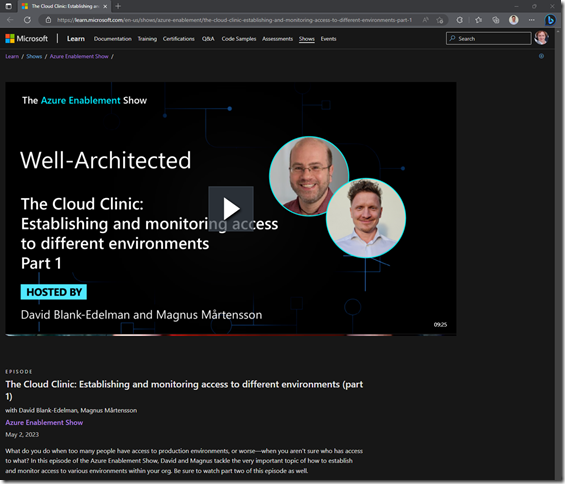Screen dimensions: 565x484
Task: Refresh the page with reload icon
Action: (27, 20)
